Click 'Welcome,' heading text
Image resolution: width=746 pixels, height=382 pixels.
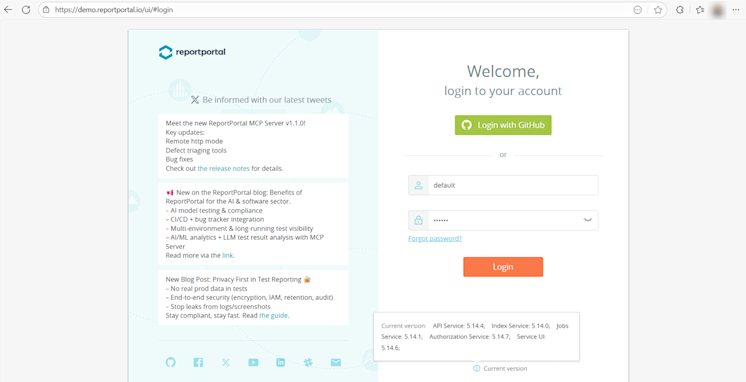click(503, 71)
